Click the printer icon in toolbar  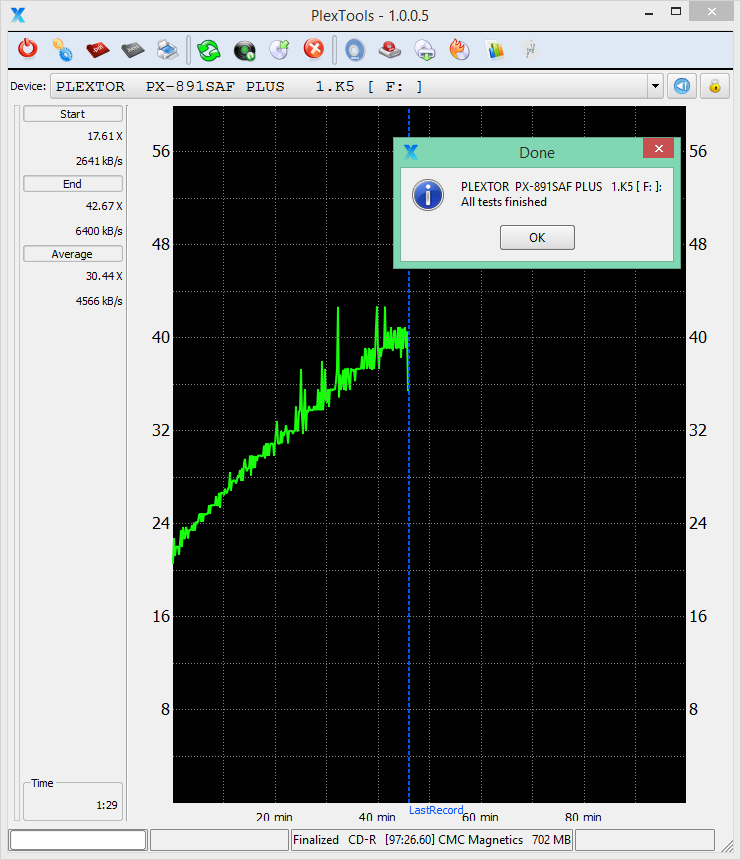[167, 50]
